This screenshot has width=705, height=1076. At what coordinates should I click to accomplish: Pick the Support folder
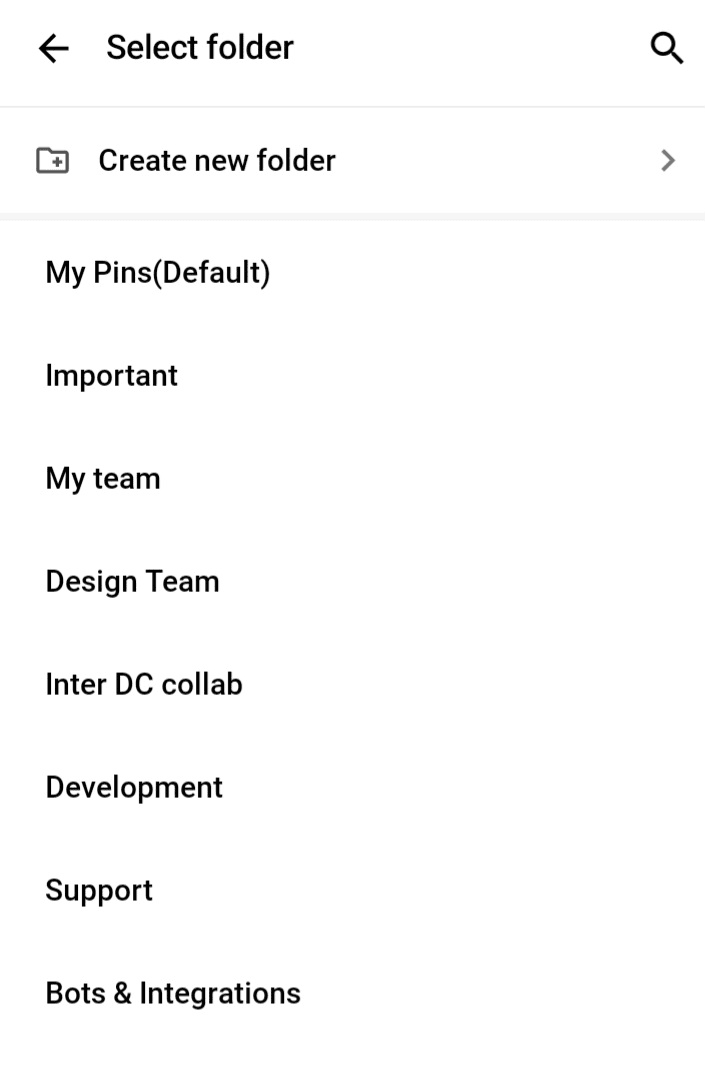pos(352,890)
